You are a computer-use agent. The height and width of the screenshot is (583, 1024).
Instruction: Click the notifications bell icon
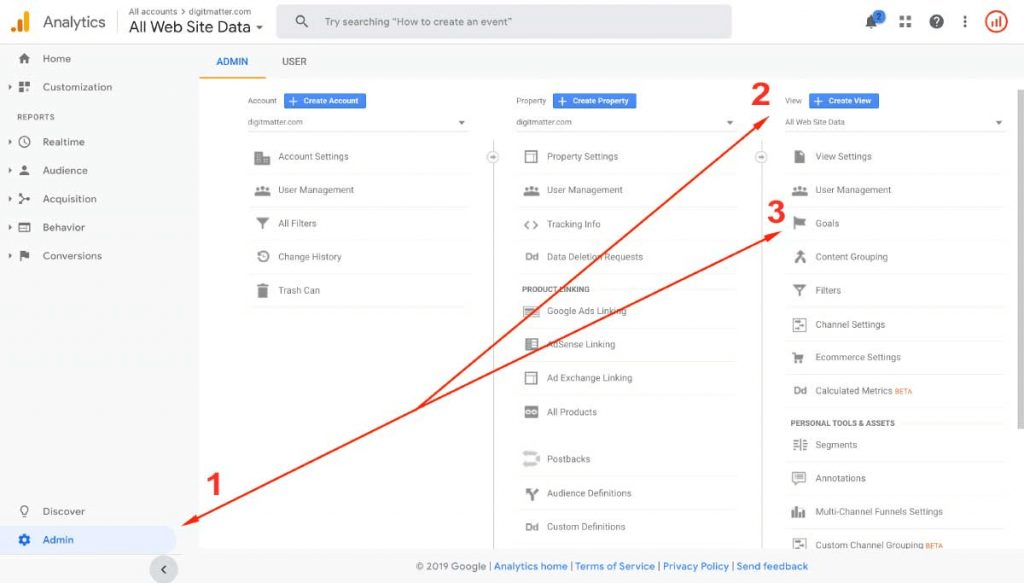click(x=872, y=22)
